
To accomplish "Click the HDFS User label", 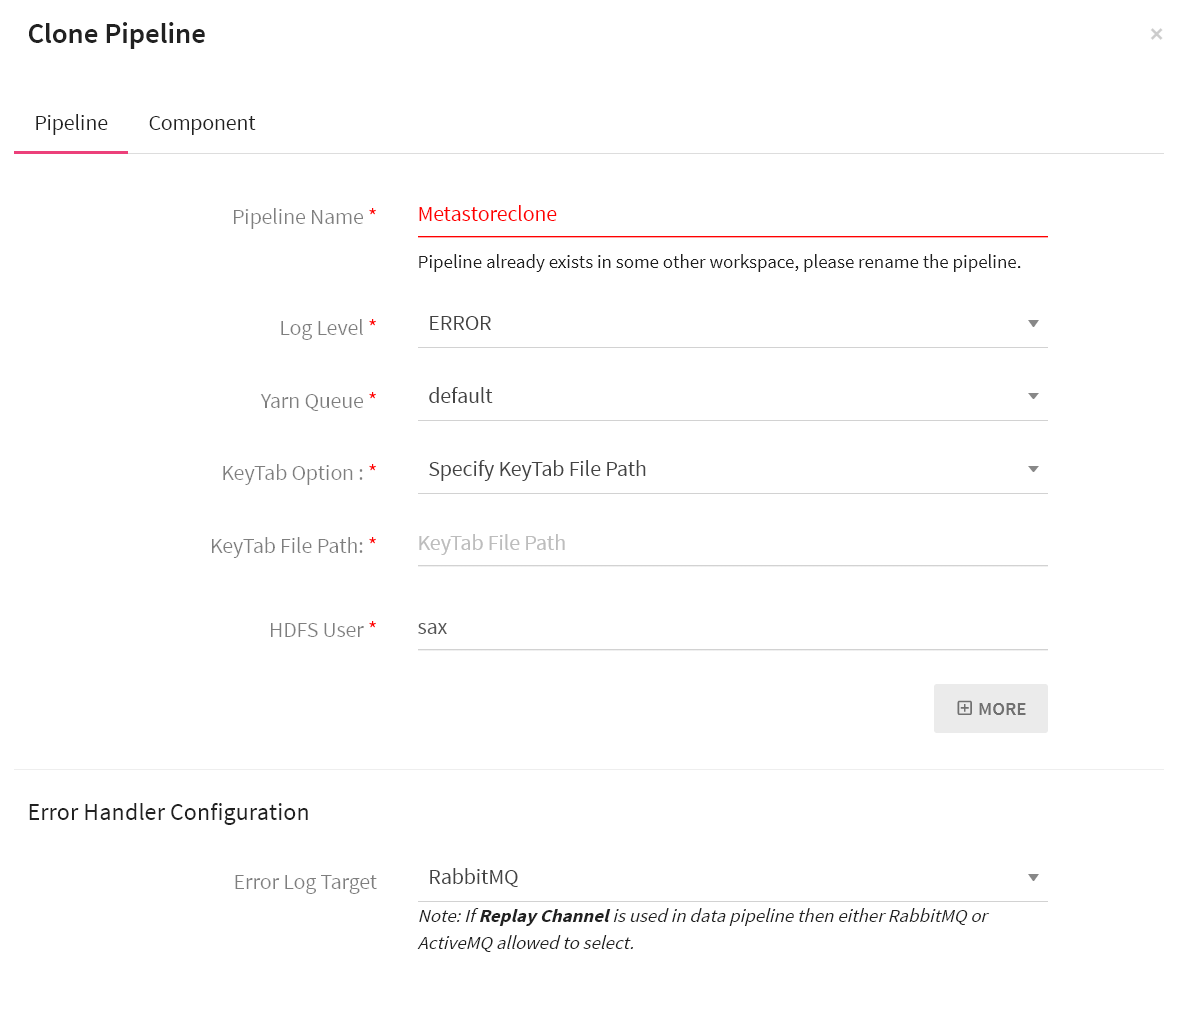I will coord(316,630).
